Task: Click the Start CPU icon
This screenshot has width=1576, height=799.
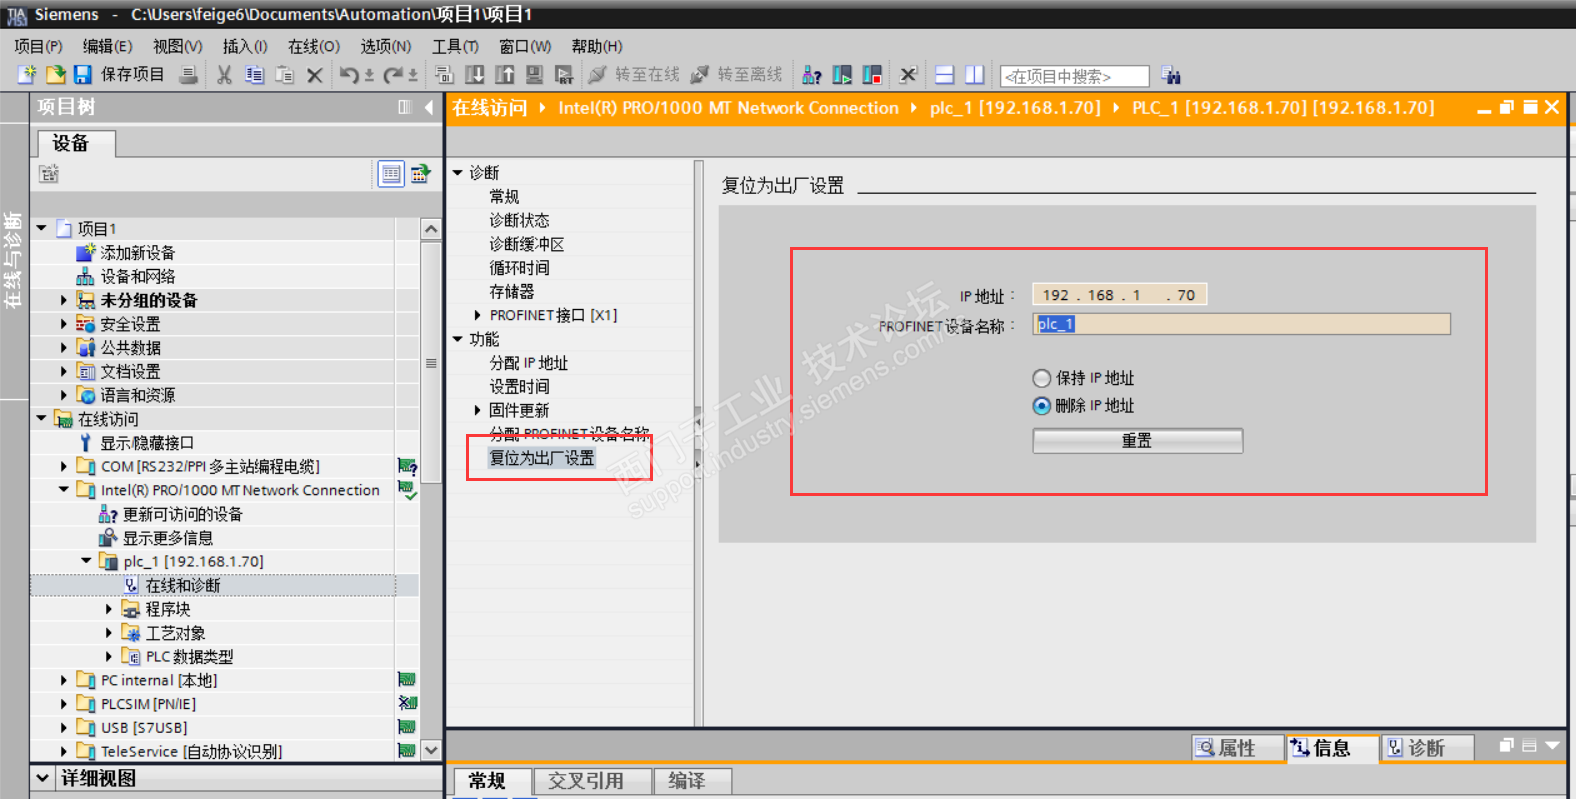Action: [842, 75]
